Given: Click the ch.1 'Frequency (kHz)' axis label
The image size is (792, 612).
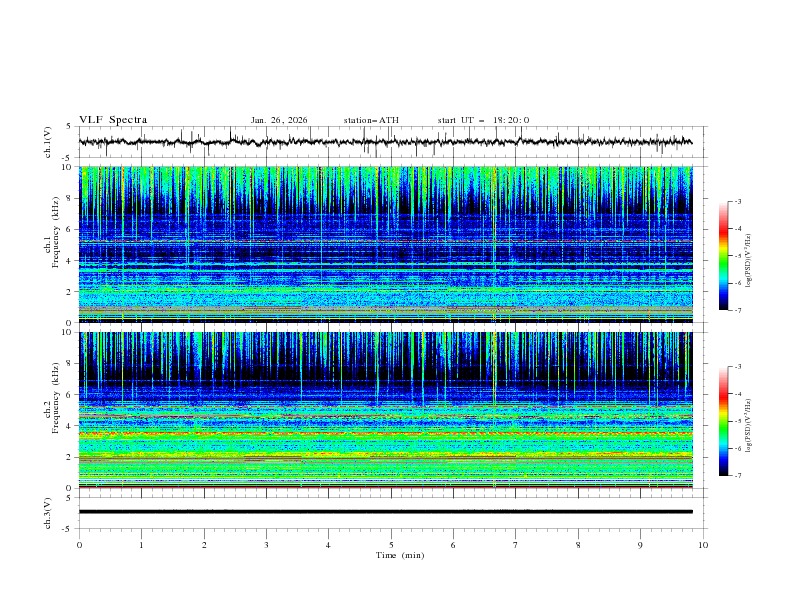Looking at the screenshot, I should click(x=56, y=232).
